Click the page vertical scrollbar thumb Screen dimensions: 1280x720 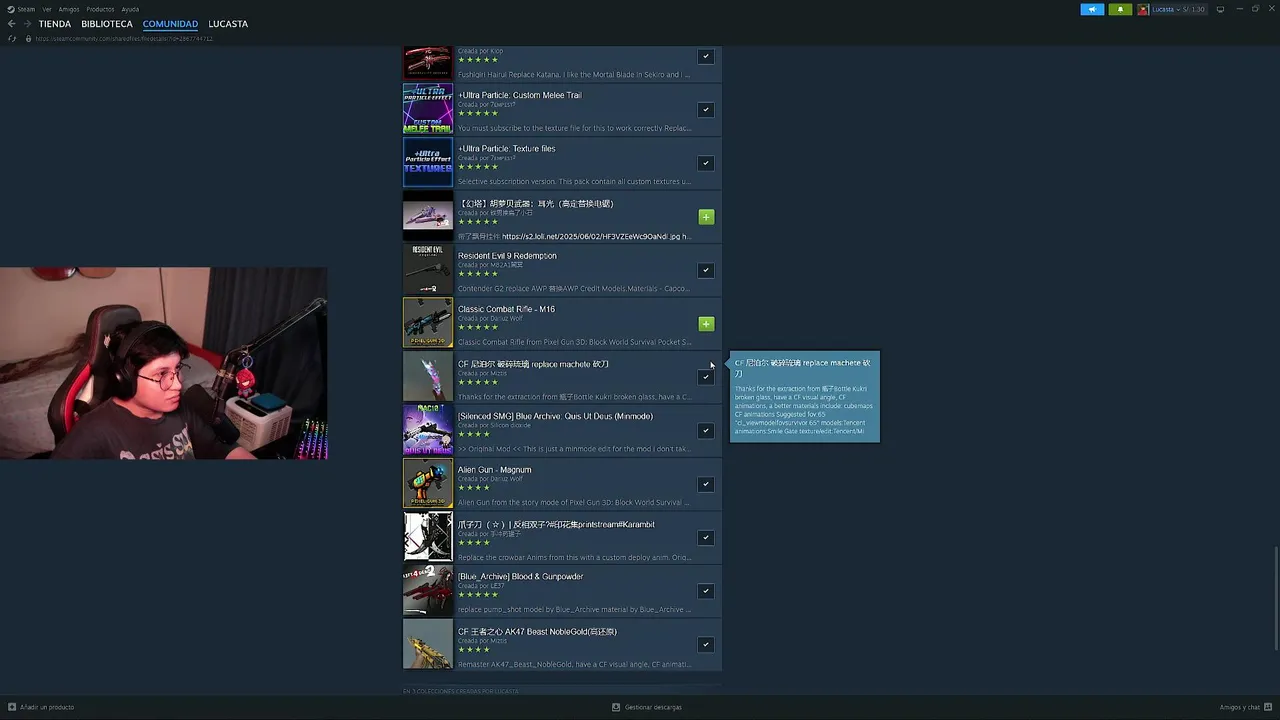(1276, 598)
